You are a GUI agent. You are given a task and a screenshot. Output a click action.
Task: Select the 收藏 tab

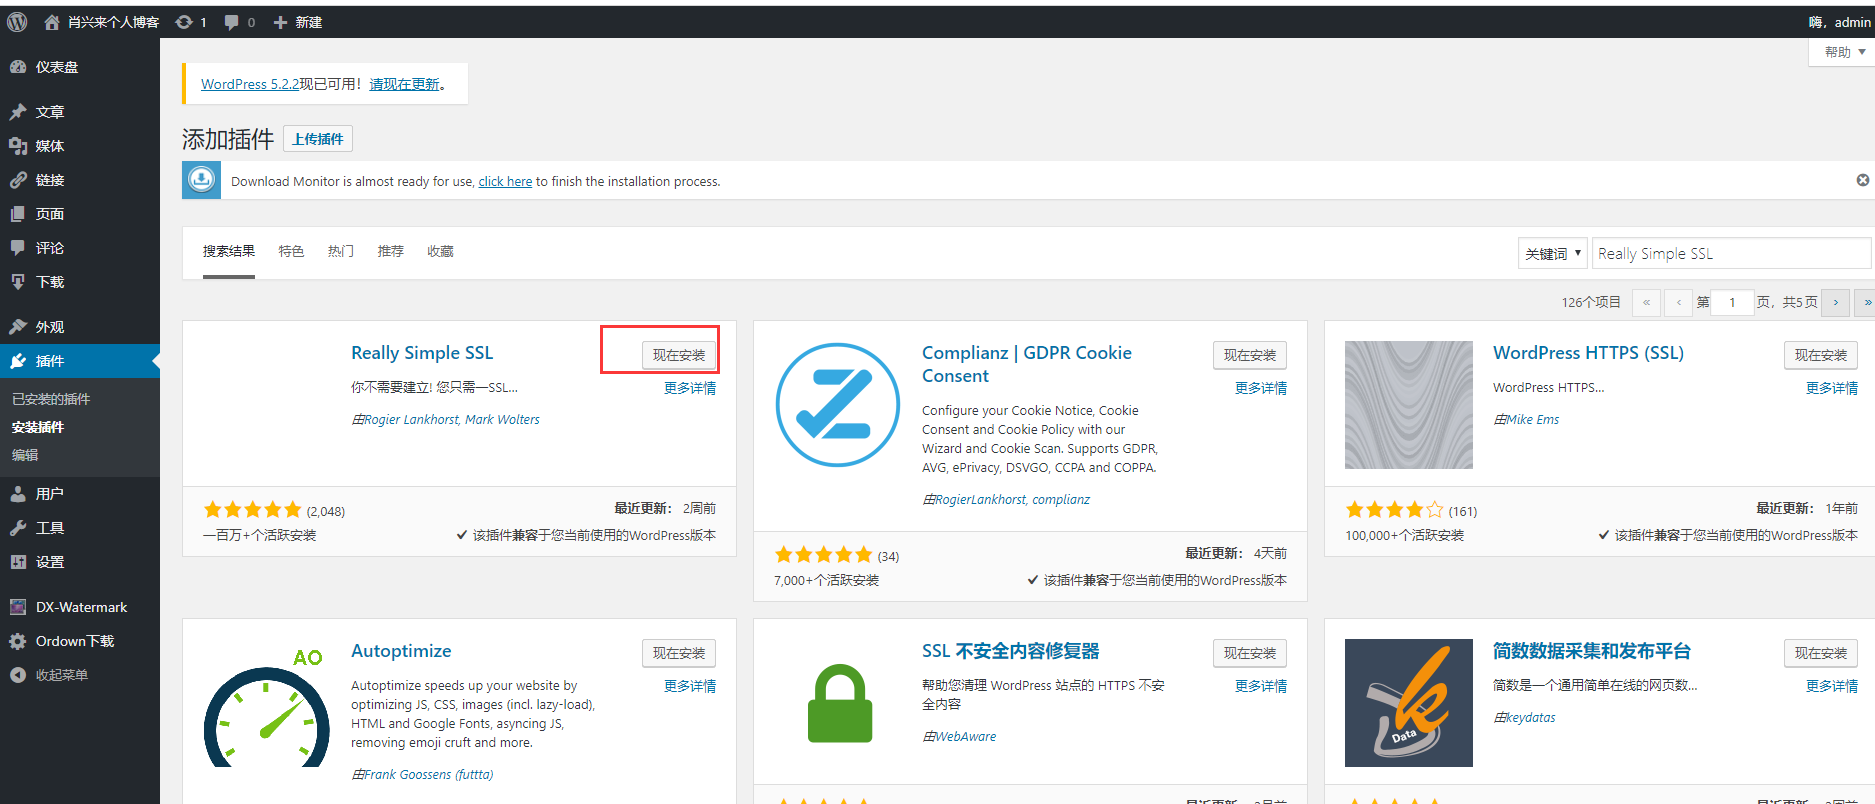[x=441, y=251]
